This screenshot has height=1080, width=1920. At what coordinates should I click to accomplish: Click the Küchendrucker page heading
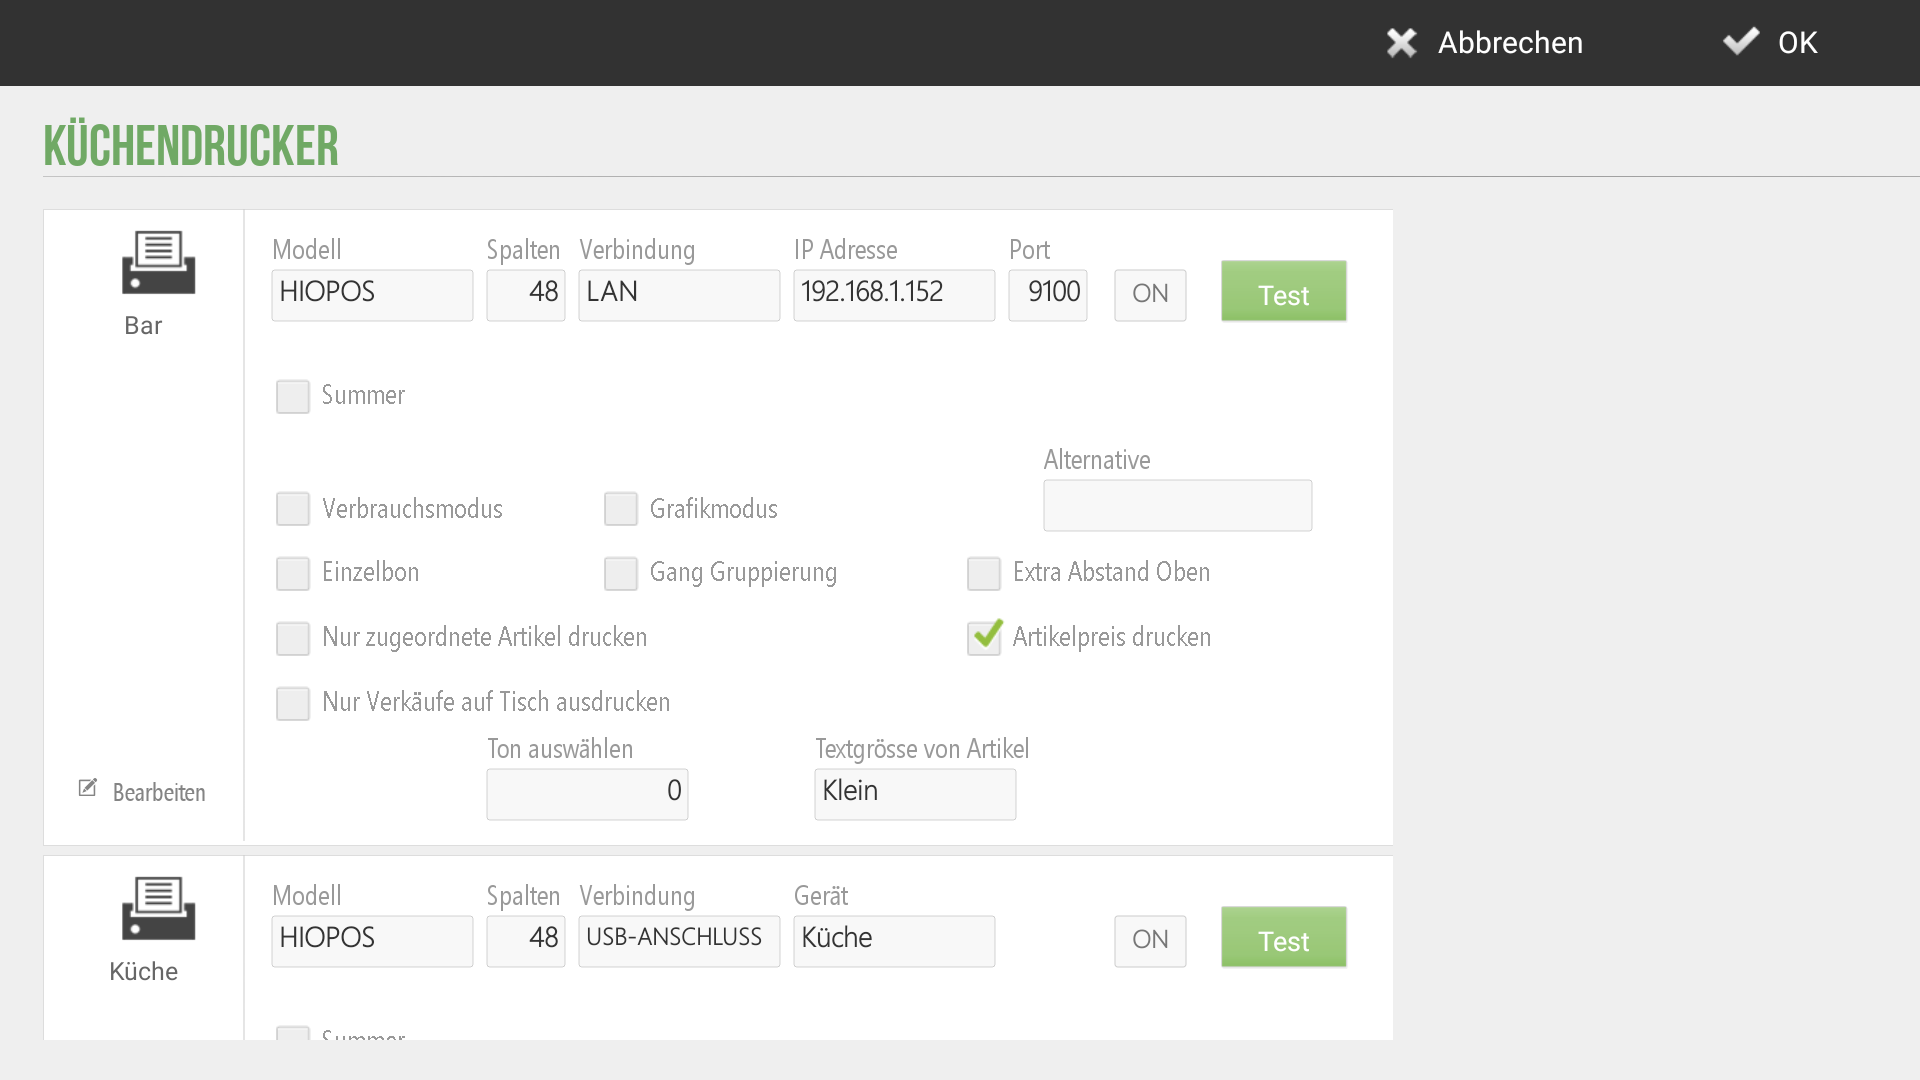[191, 146]
